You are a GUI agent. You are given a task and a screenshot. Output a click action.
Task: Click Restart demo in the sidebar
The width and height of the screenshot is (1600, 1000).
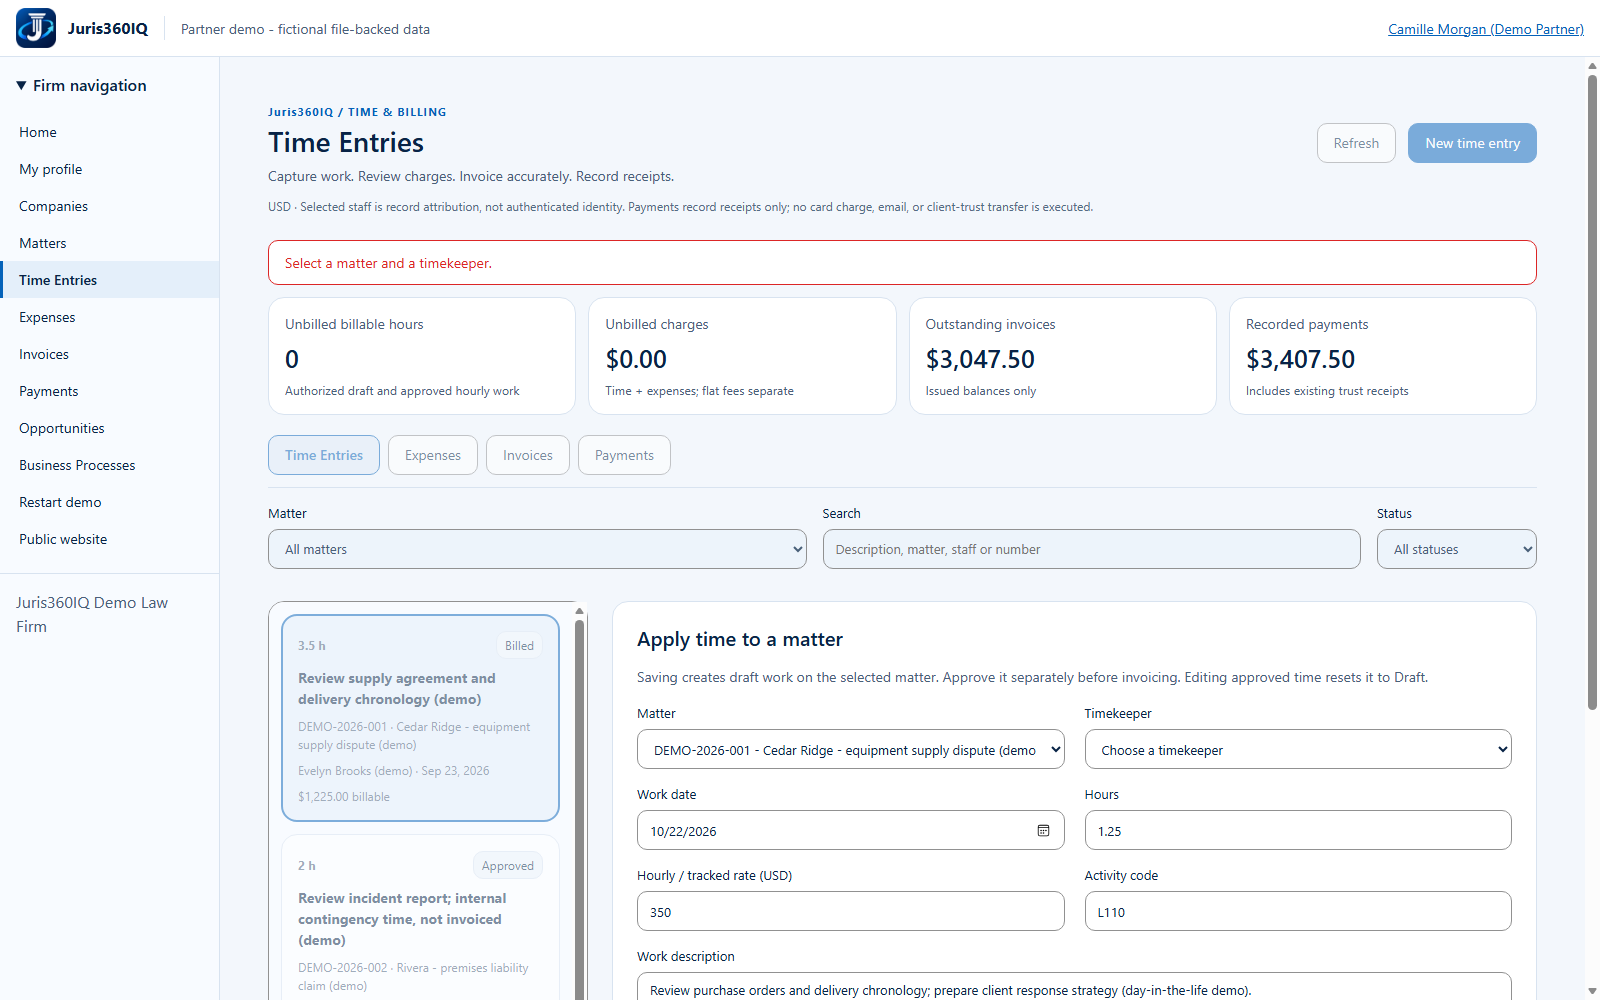click(x=109, y=502)
